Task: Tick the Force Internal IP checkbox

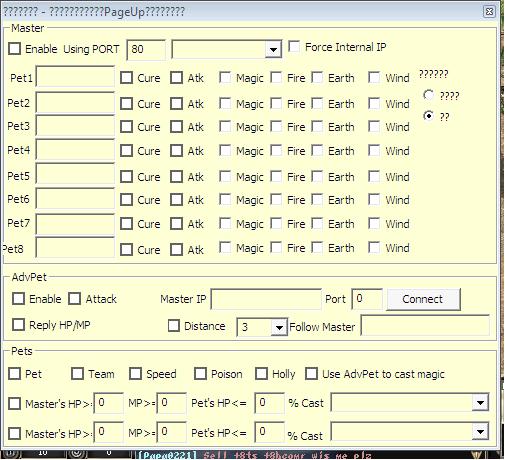Action: tap(294, 47)
